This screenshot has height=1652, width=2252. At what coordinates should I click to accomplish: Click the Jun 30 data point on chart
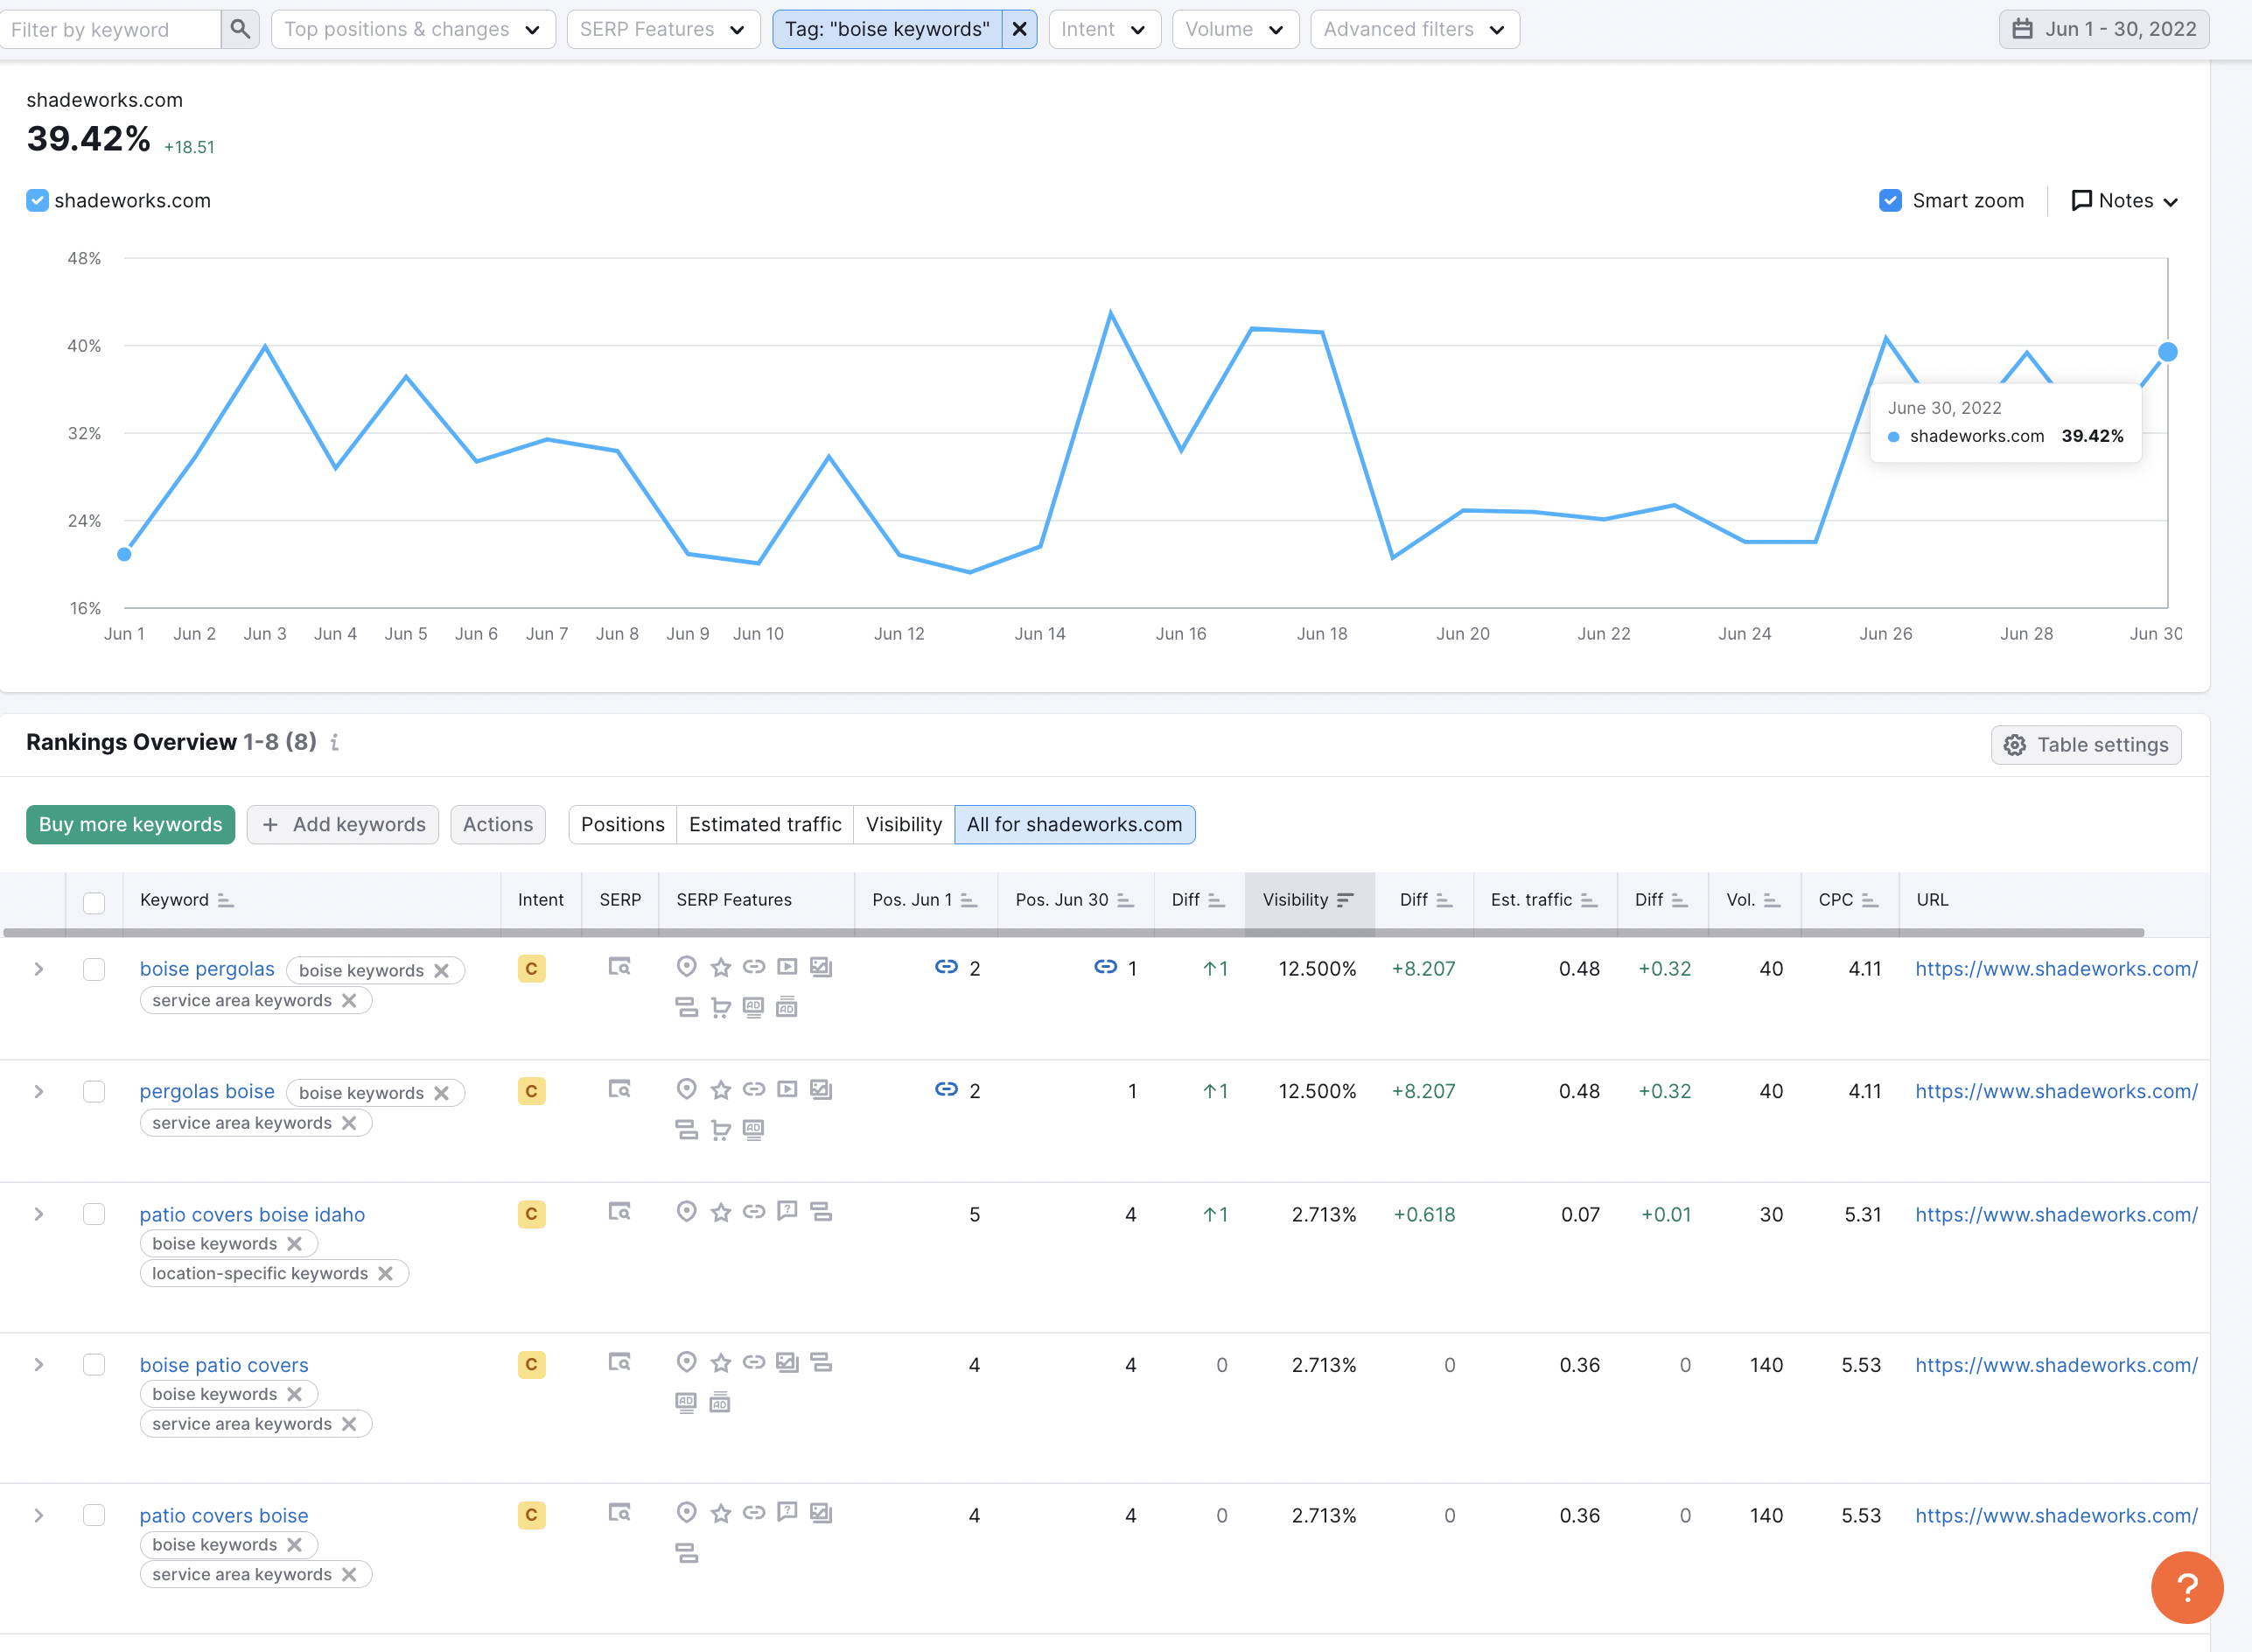coord(2167,352)
